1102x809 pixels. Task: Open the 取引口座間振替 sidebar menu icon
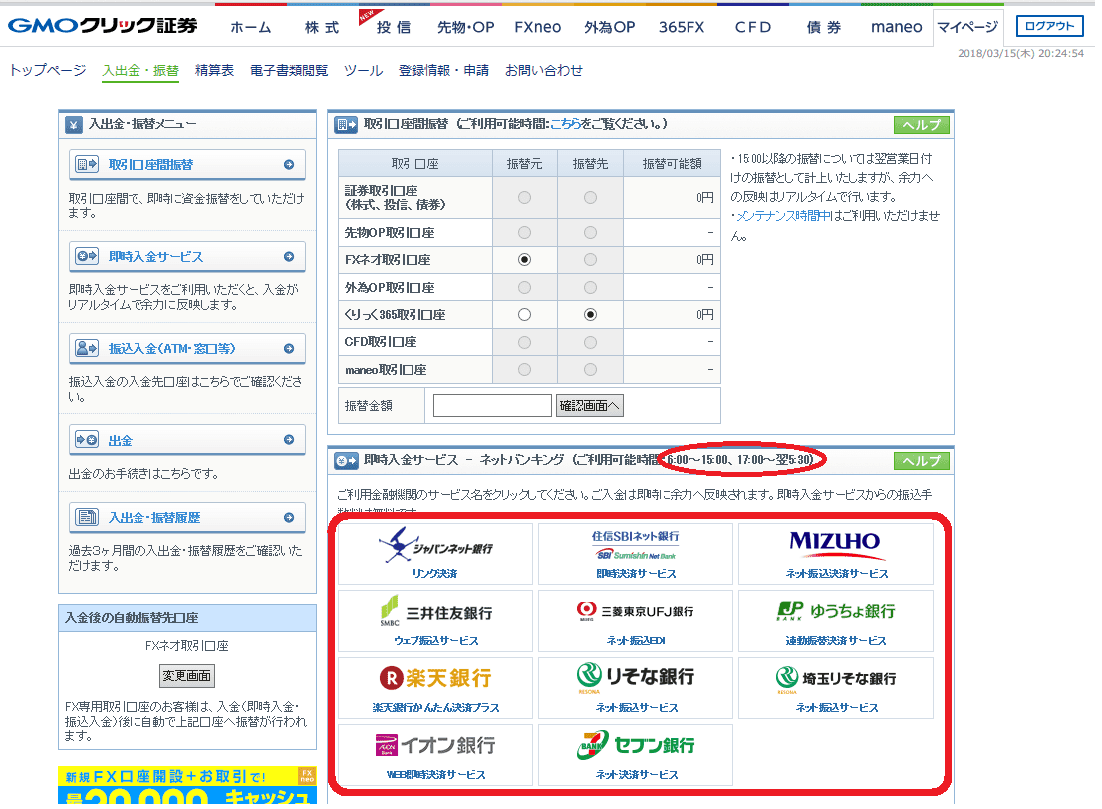[87, 164]
